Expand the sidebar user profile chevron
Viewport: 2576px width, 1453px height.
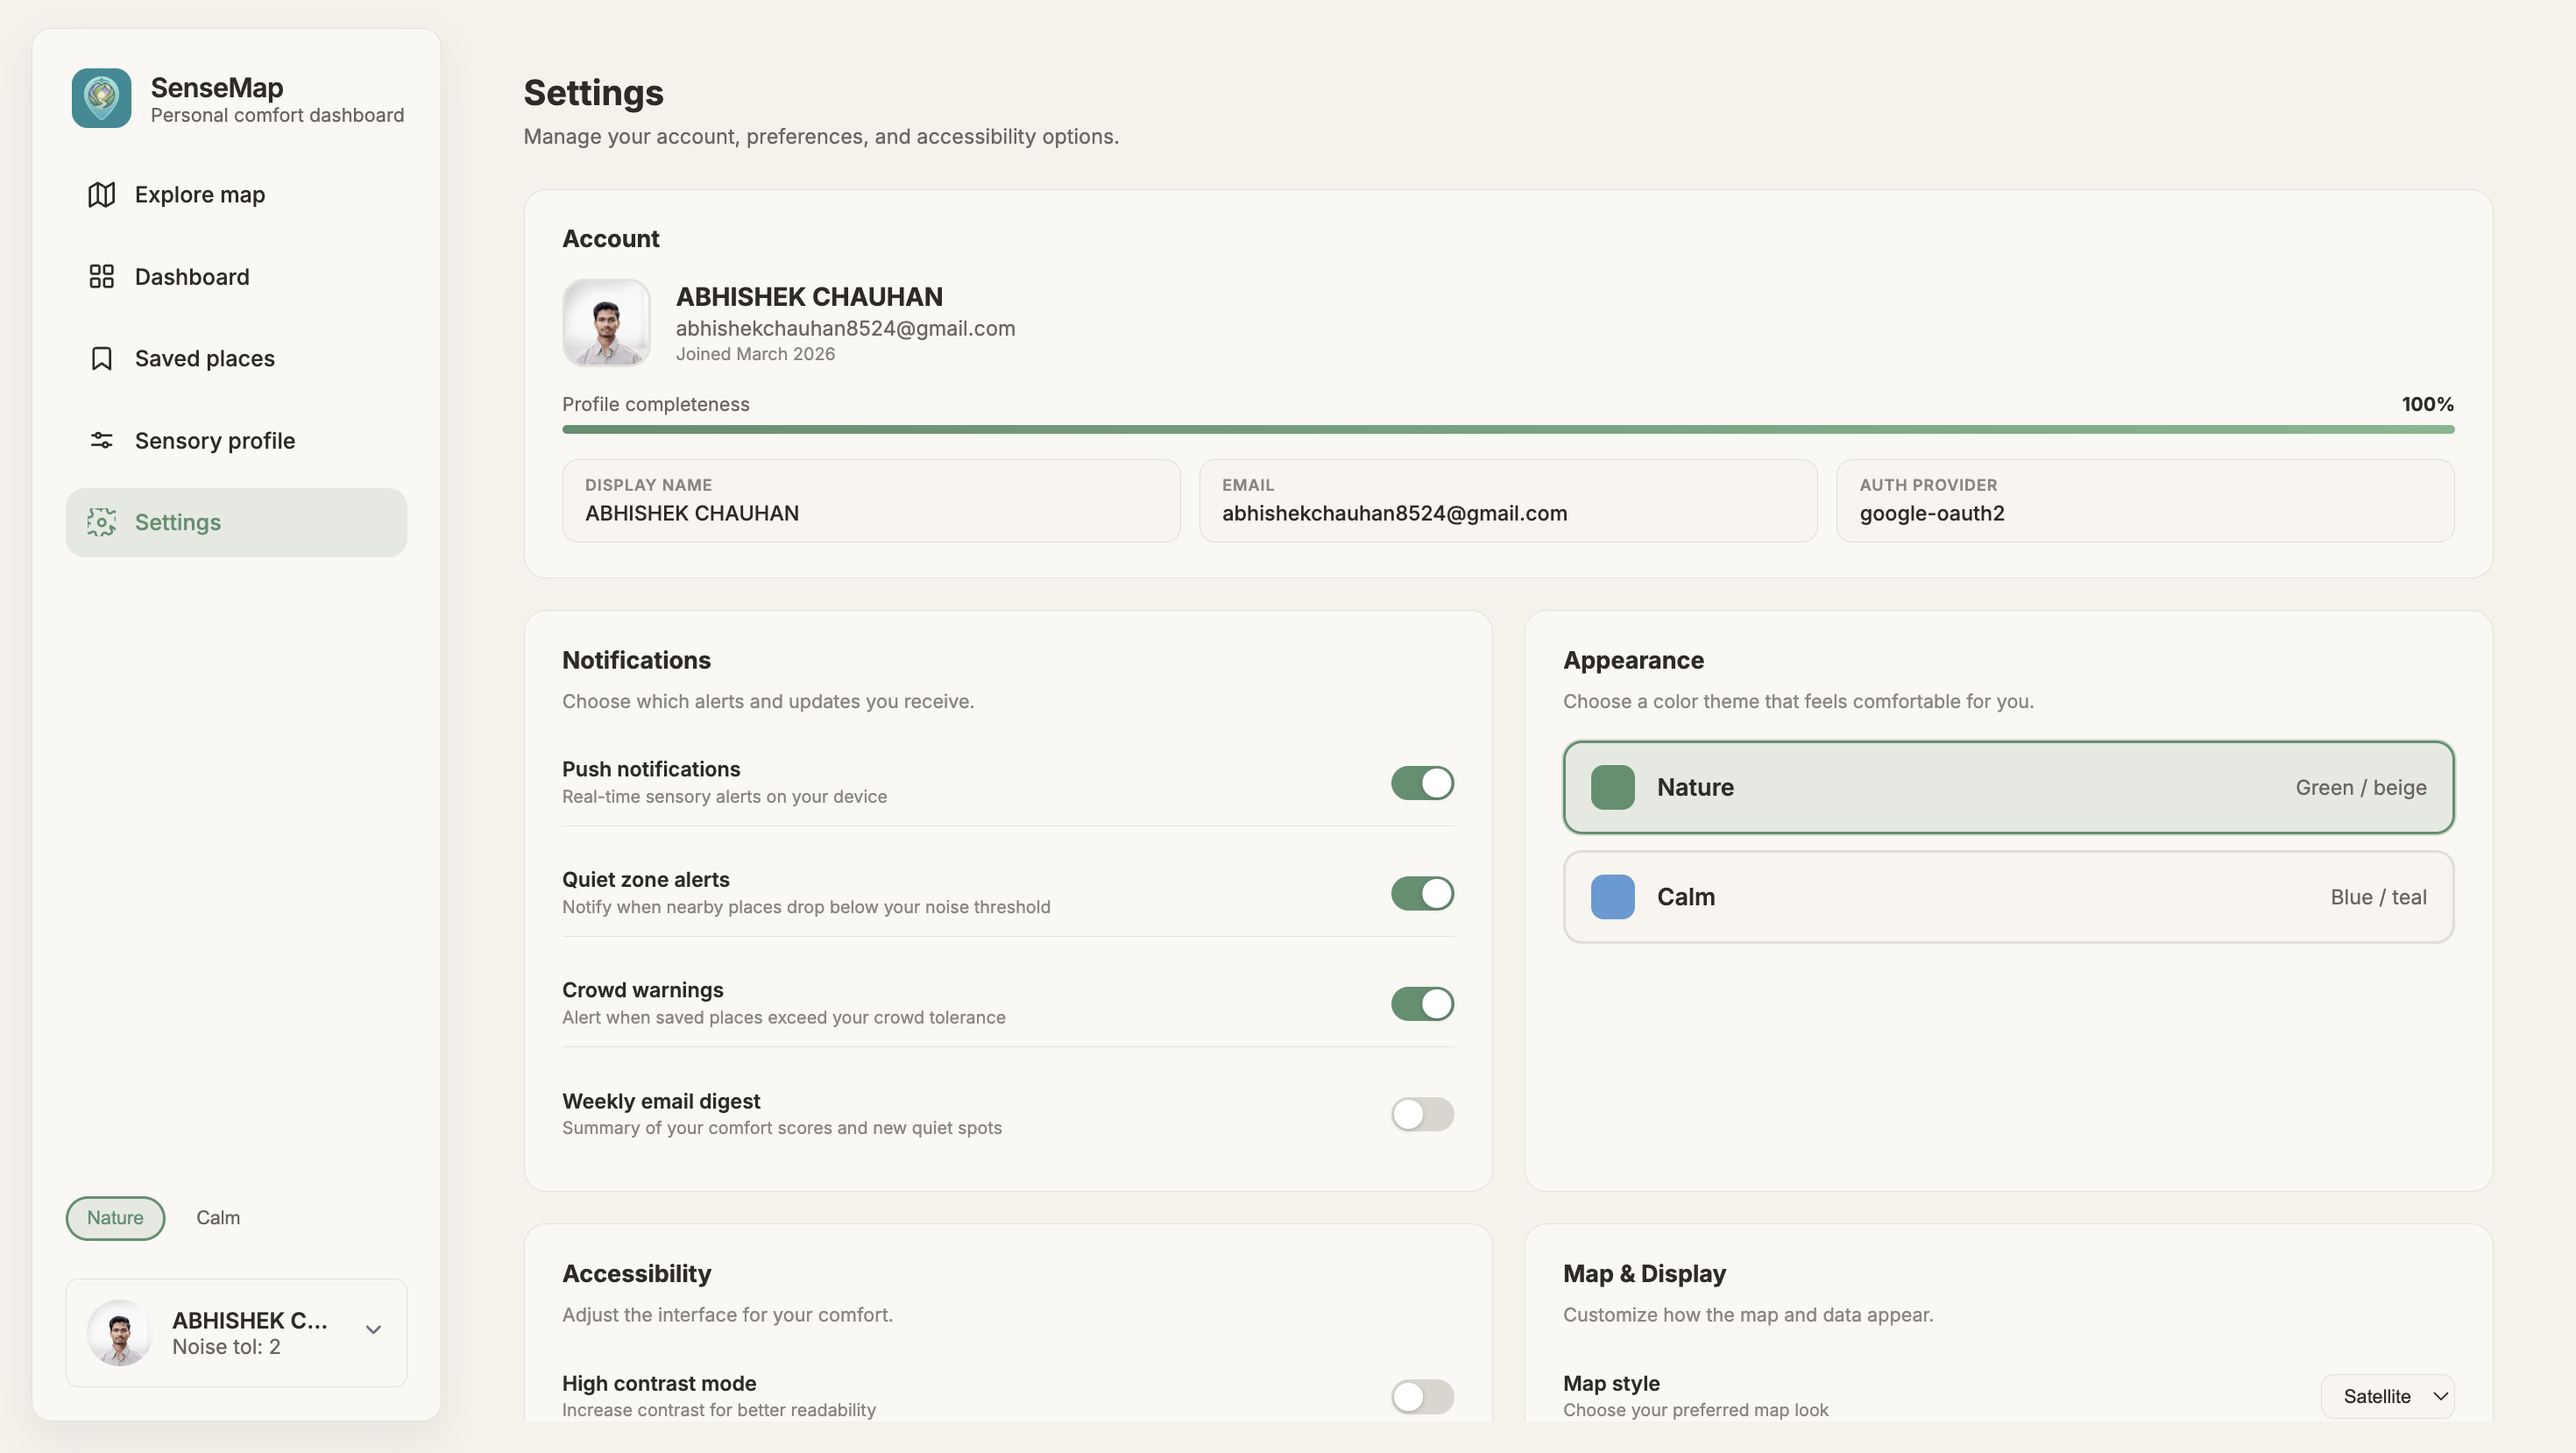pos(373,1330)
